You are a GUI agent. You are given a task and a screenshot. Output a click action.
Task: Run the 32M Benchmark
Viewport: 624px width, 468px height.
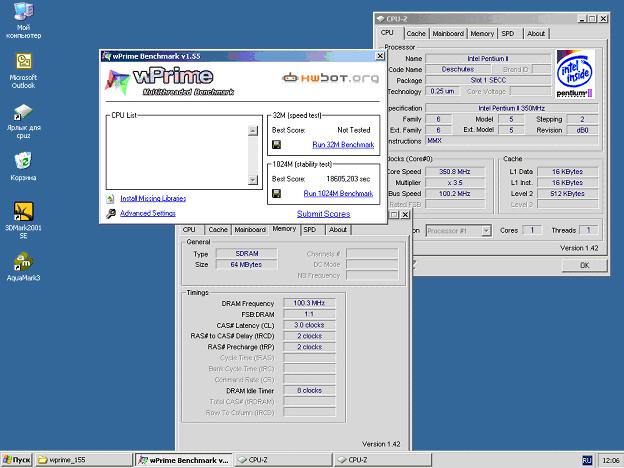pyautogui.click(x=343, y=145)
